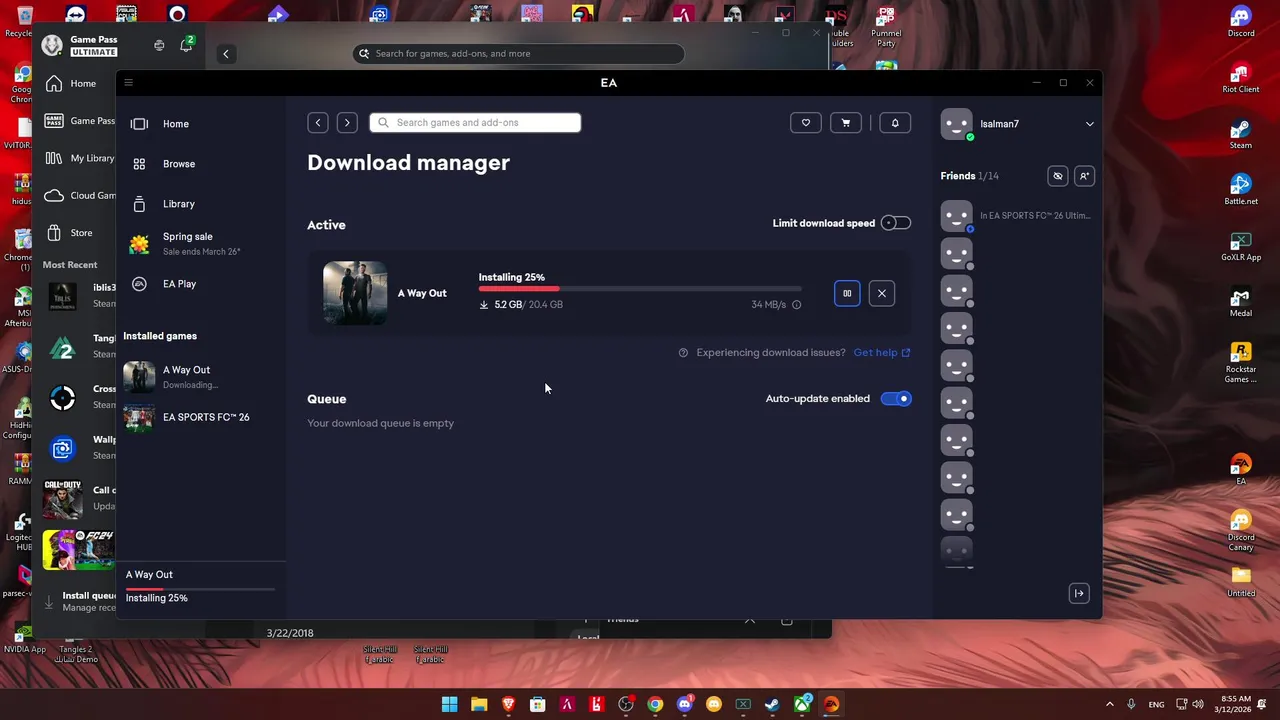Open Xbox app notifications bell
This screenshot has width=1280, height=720.
tap(186, 45)
